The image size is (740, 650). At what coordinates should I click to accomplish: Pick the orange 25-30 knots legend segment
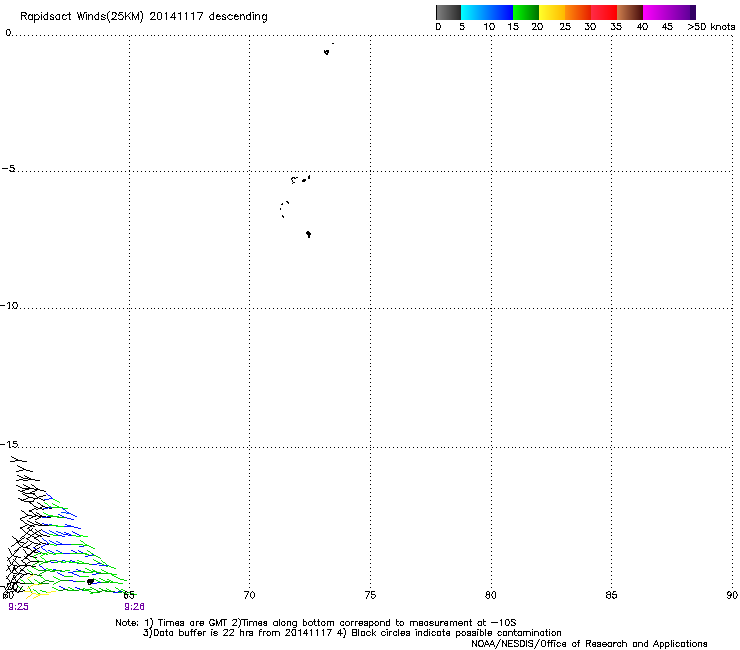coord(578,12)
